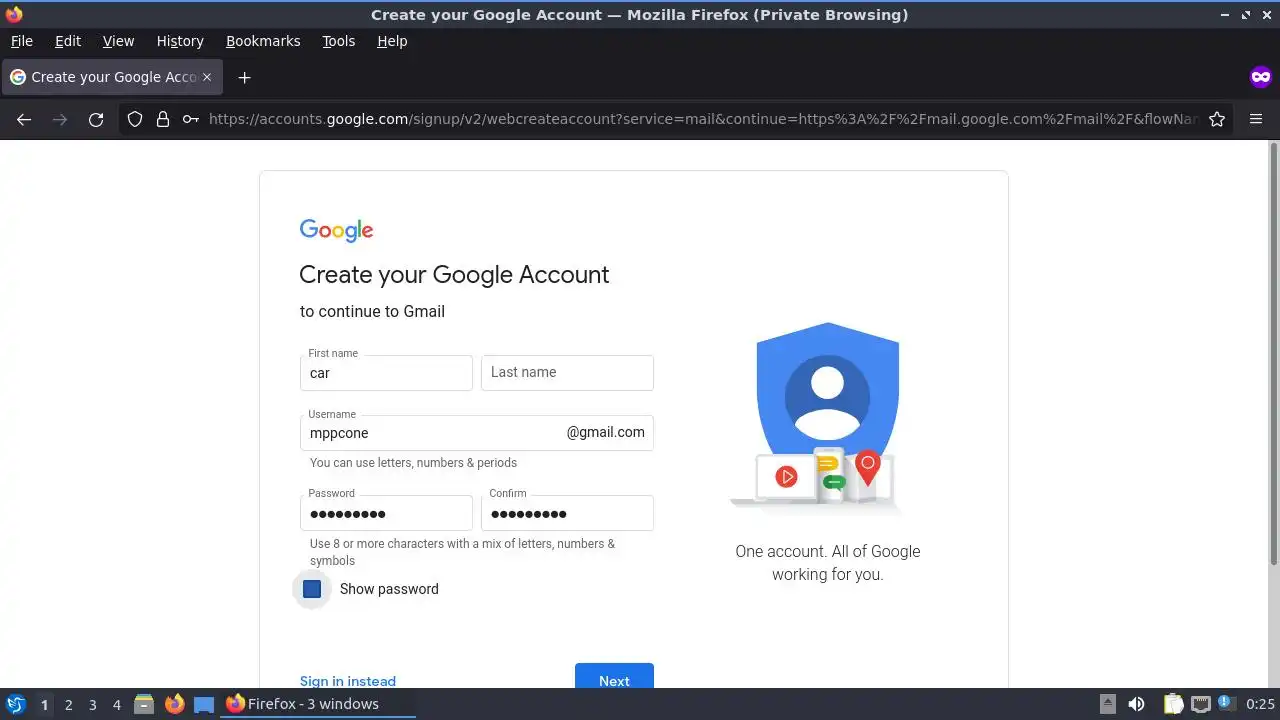Switch to workspace 4

pyautogui.click(x=116, y=705)
